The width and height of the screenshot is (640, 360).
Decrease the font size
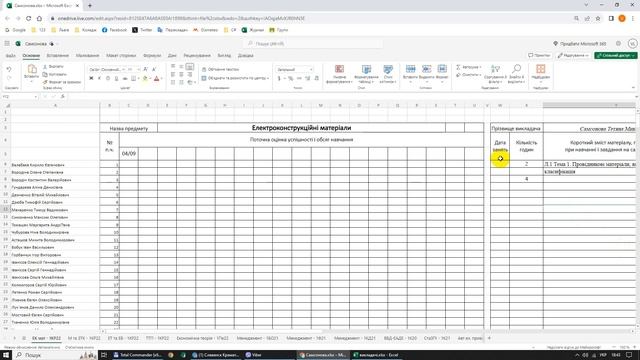click(154, 69)
